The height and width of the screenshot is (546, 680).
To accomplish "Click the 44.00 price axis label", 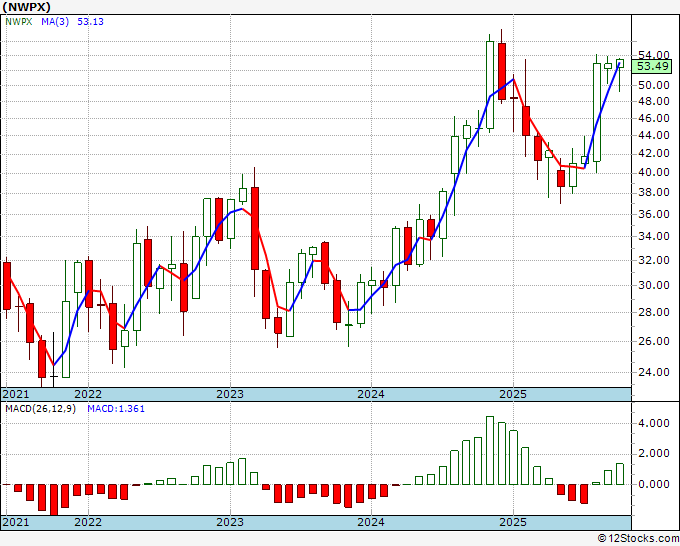I will 654,135.
